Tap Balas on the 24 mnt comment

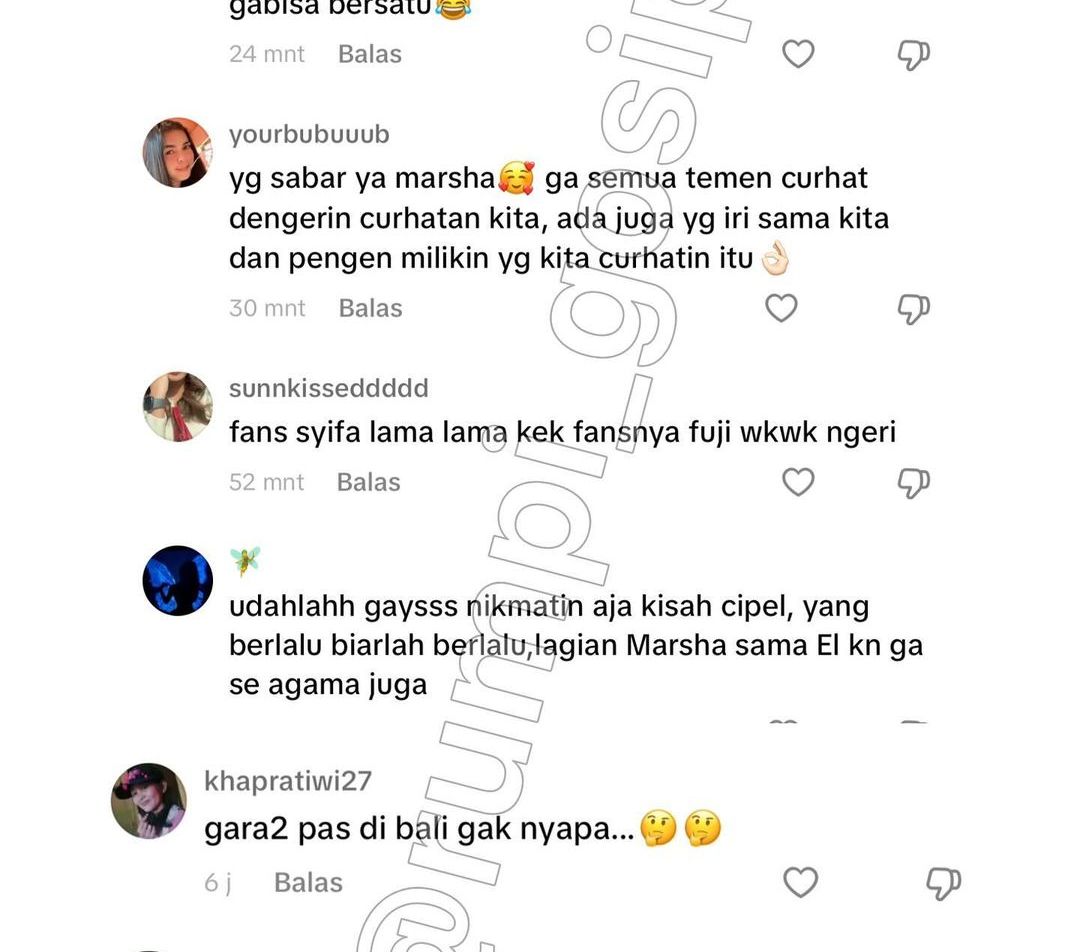point(370,54)
